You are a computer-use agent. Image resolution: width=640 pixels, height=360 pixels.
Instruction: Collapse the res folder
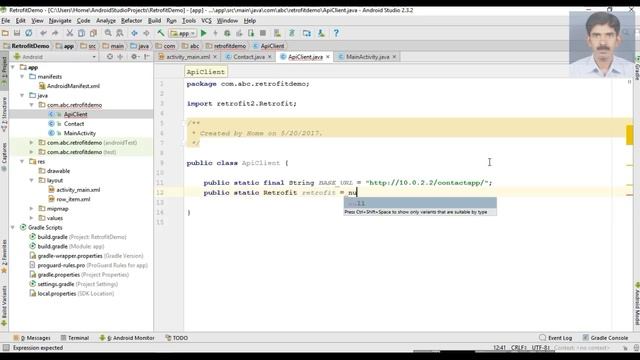click(x=22, y=162)
